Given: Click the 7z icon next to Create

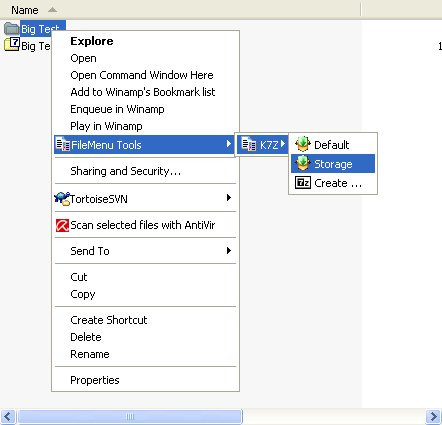Looking at the screenshot, I should click(303, 183).
